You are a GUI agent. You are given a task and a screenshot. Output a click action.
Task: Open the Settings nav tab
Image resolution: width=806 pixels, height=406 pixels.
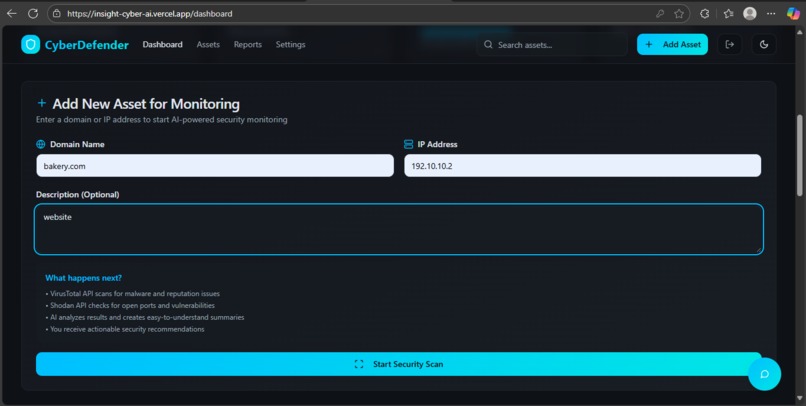[290, 45]
